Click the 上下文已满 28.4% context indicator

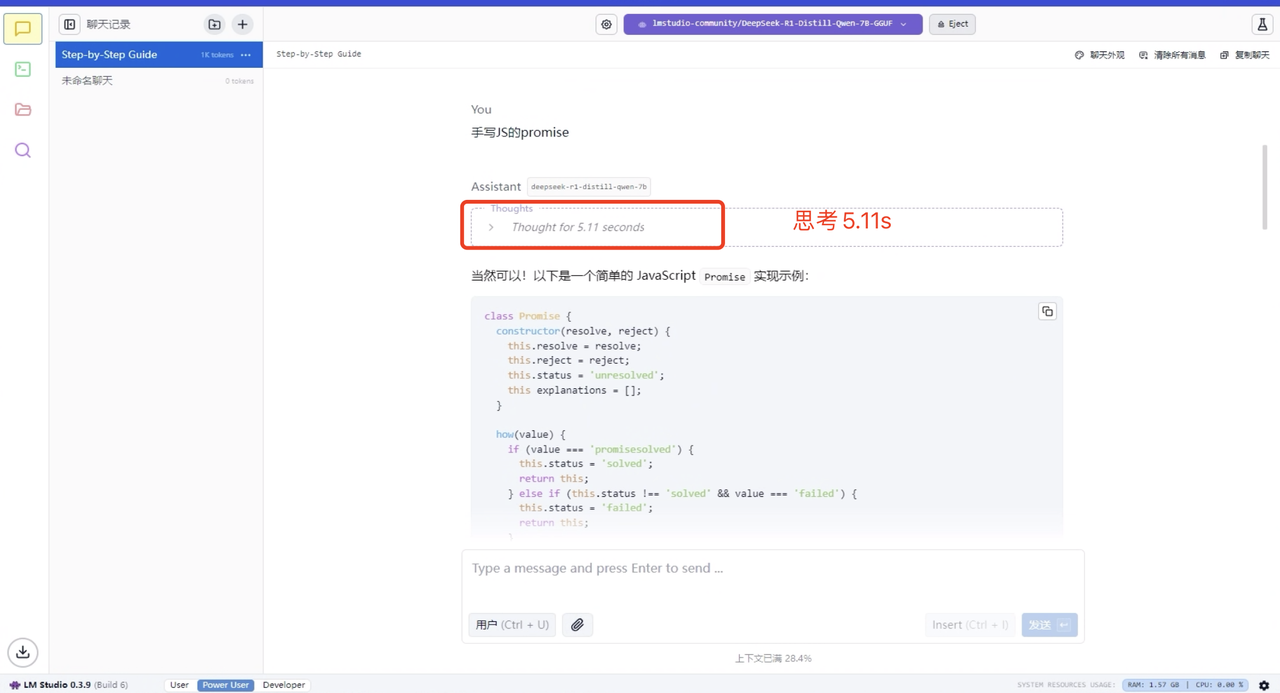(773, 658)
